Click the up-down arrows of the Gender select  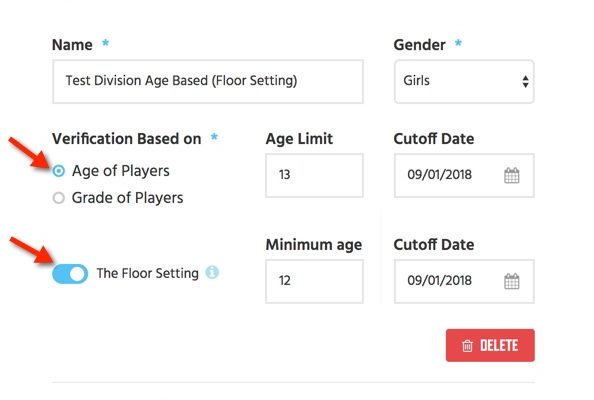coord(525,81)
